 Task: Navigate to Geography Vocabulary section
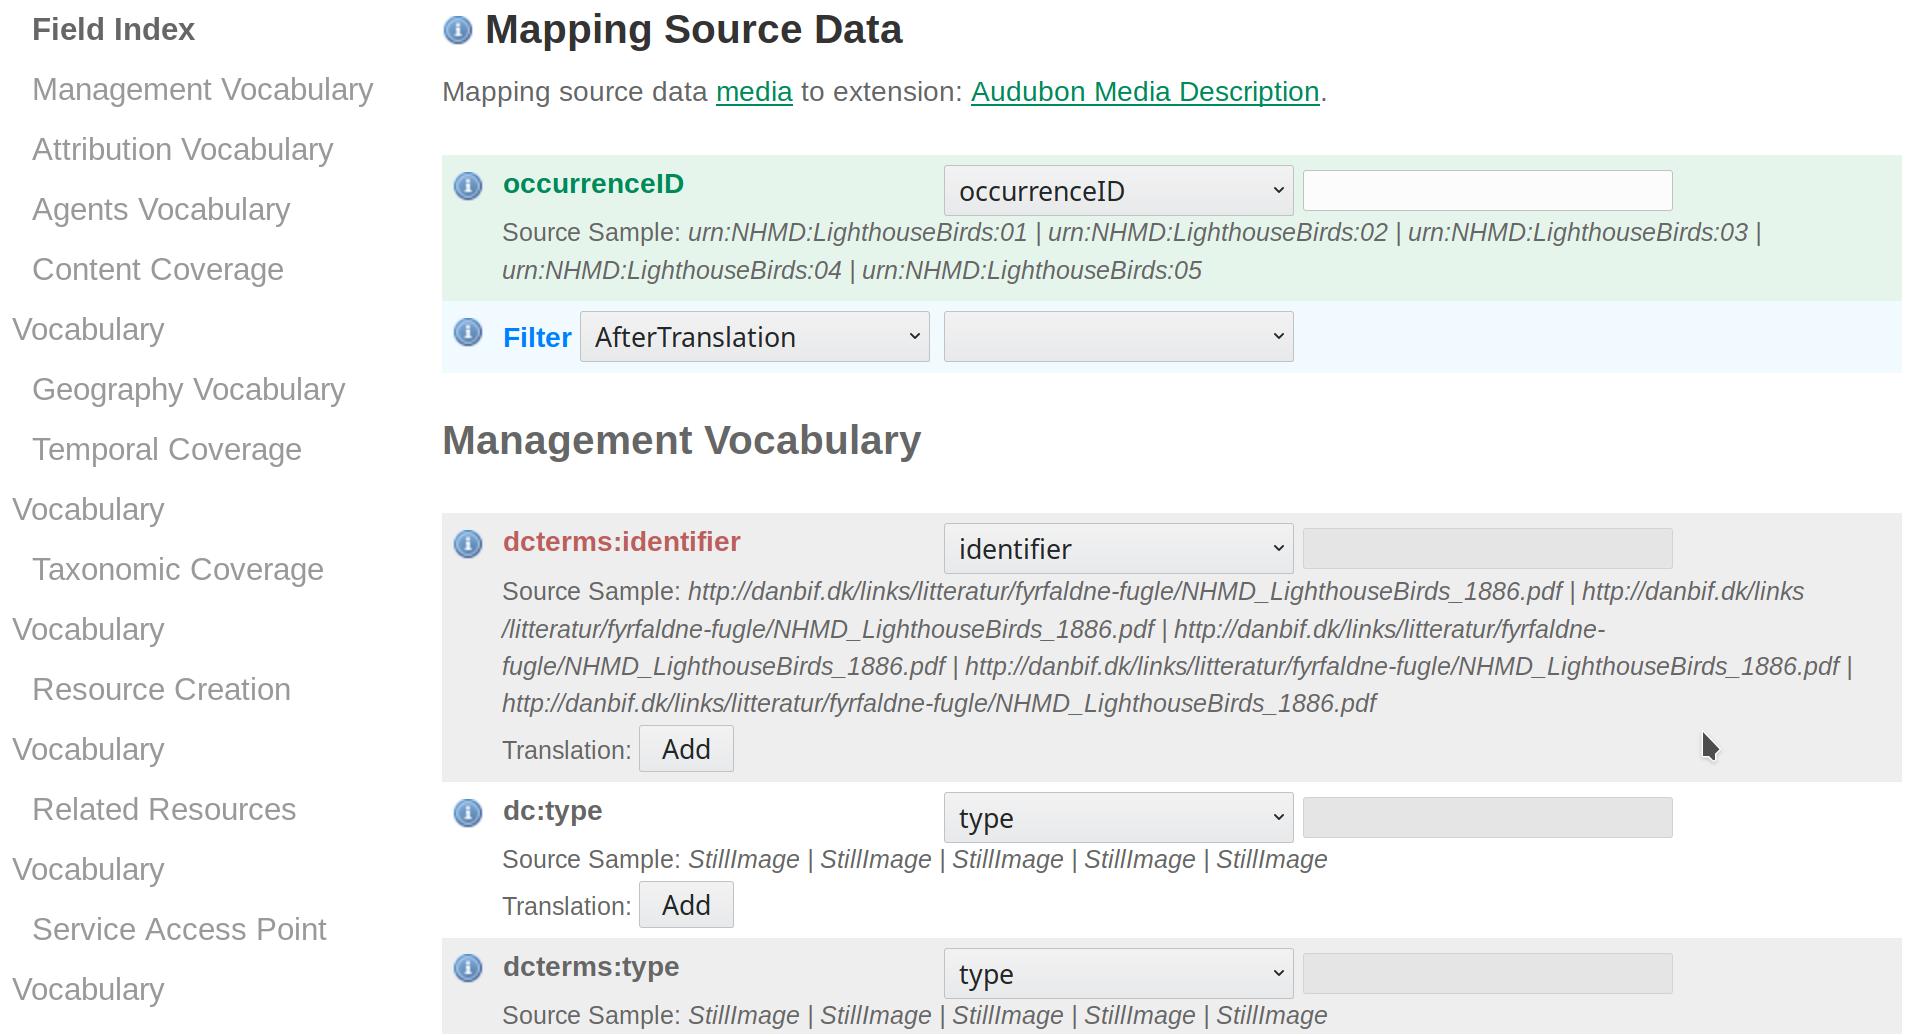[188, 390]
